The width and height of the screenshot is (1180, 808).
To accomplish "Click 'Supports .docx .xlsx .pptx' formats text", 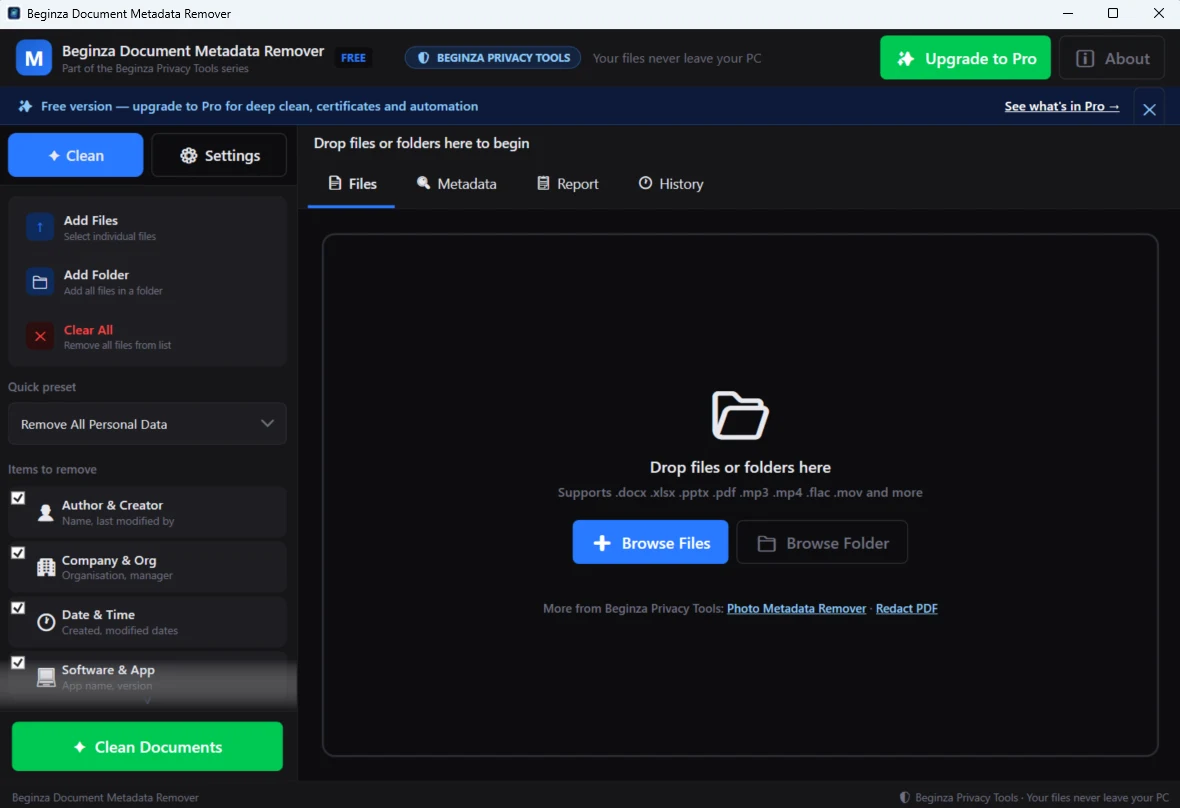I will (740, 492).
